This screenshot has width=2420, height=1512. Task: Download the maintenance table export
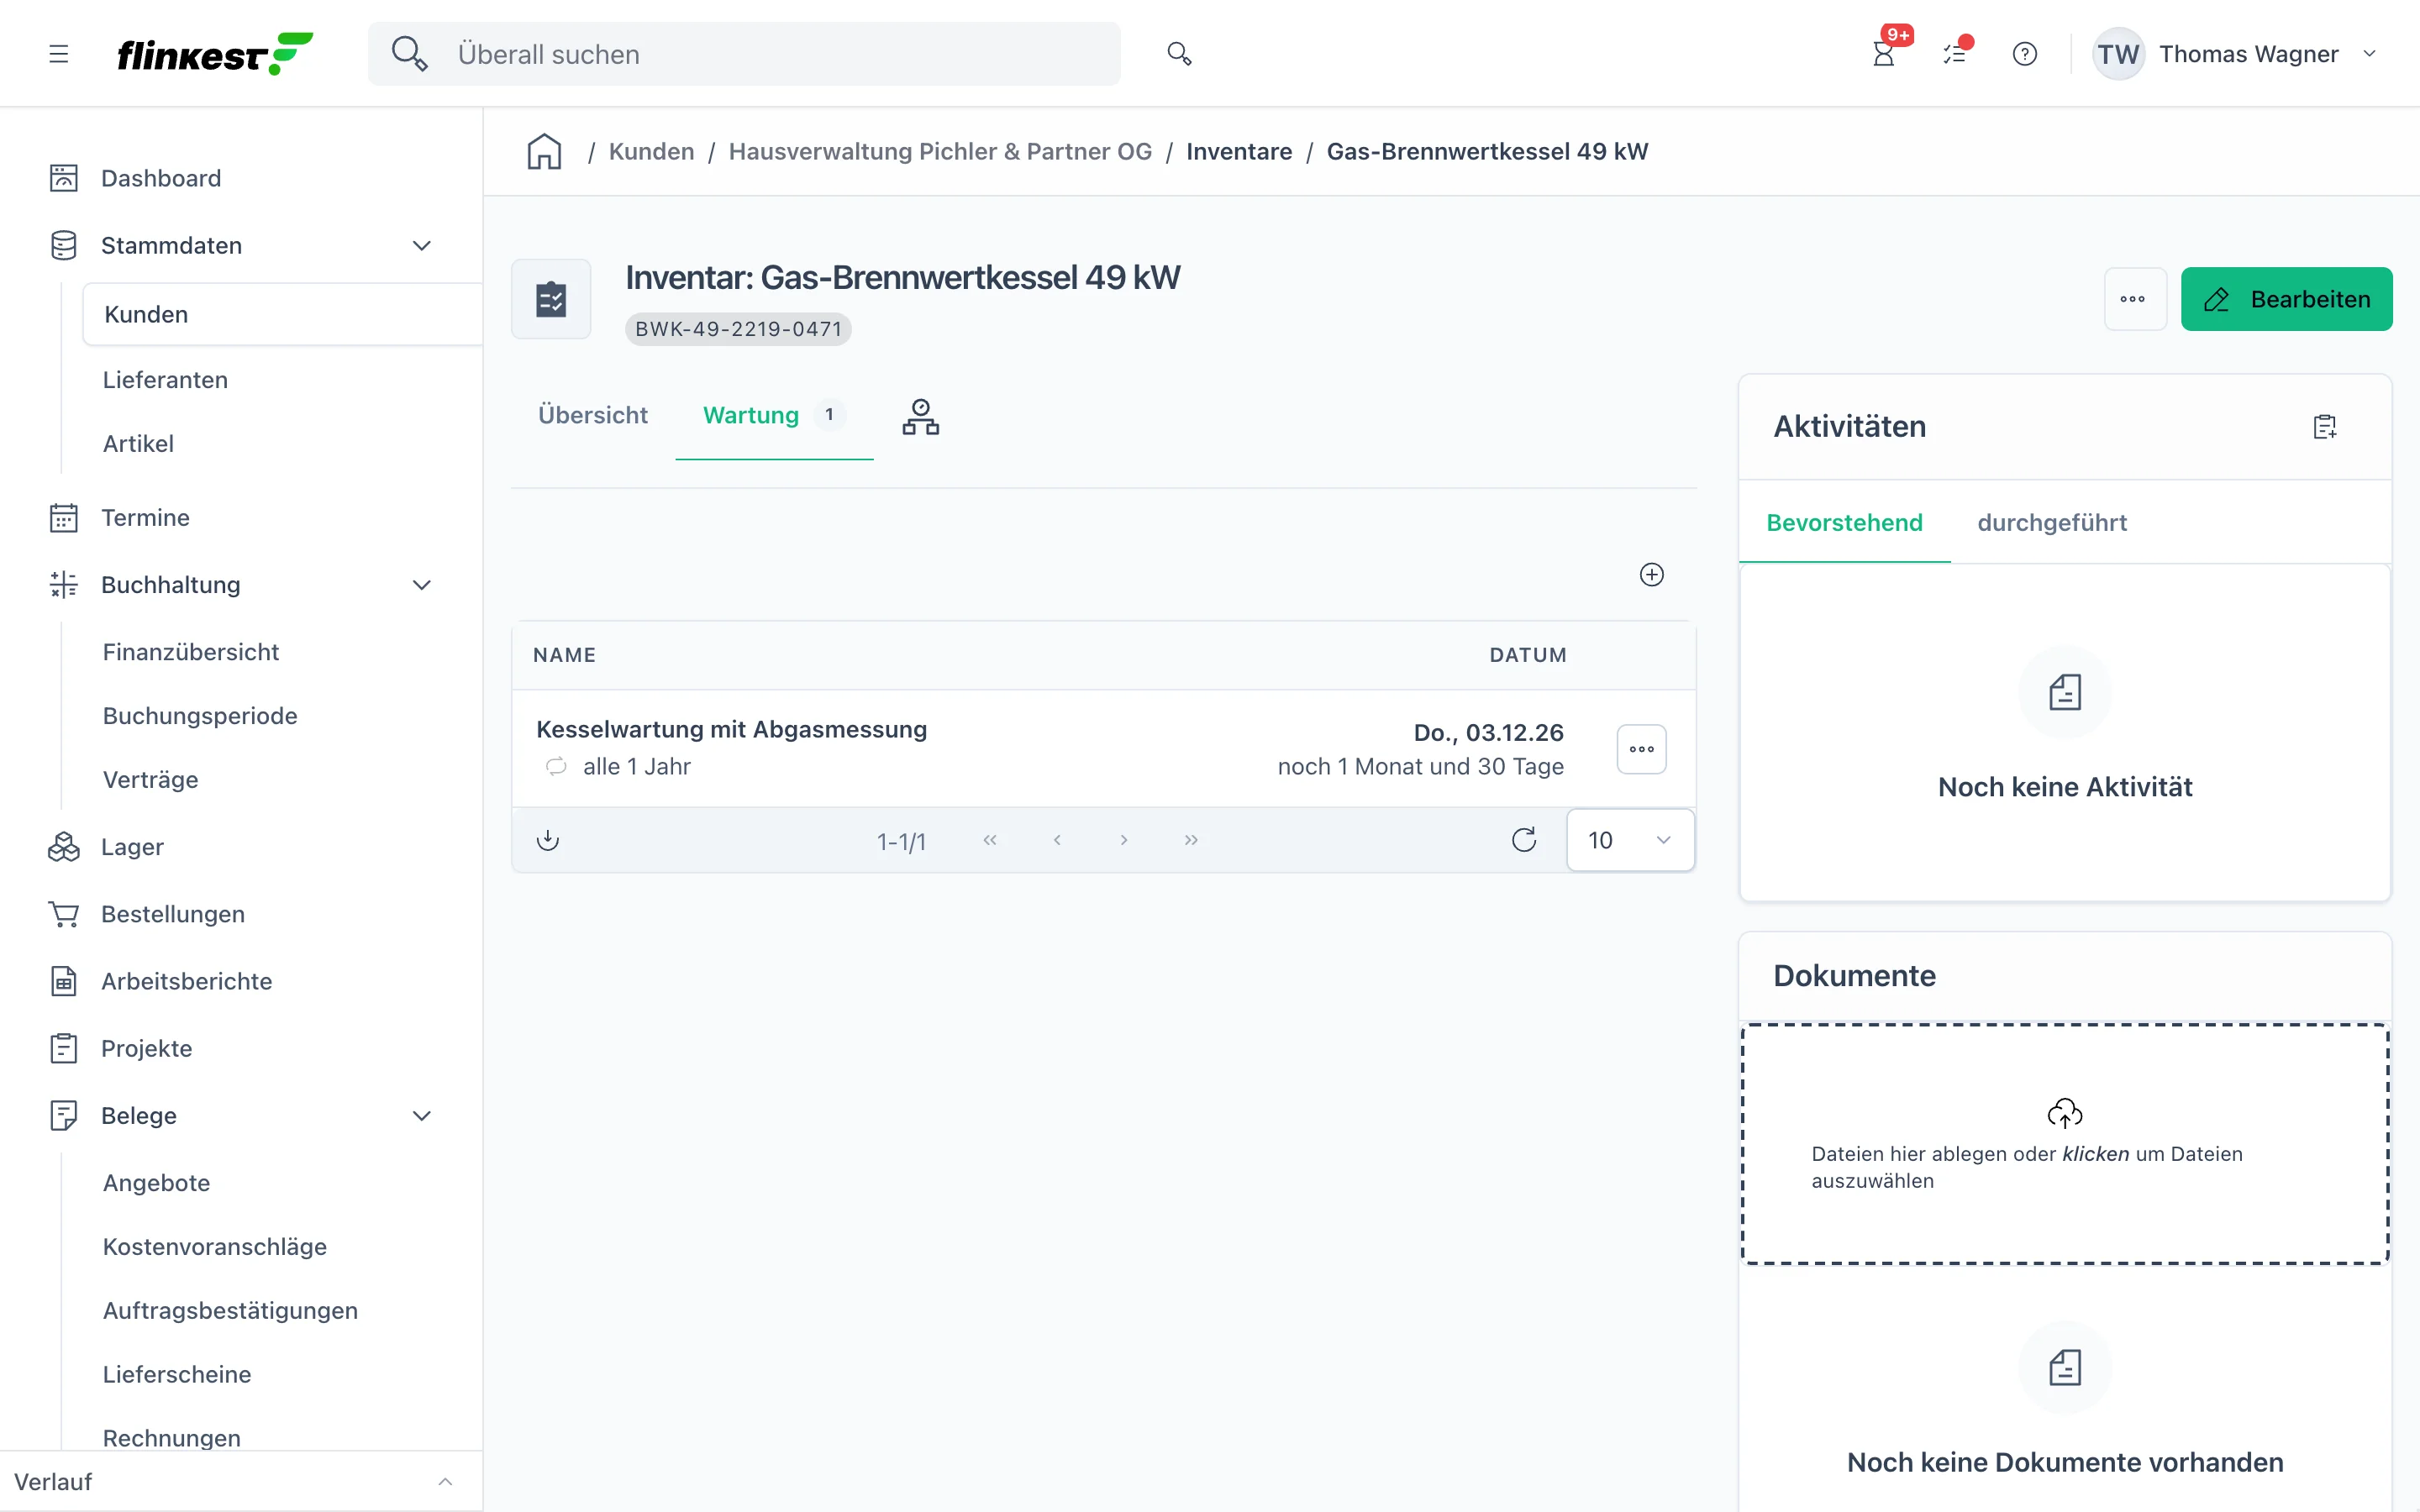pyautogui.click(x=548, y=840)
